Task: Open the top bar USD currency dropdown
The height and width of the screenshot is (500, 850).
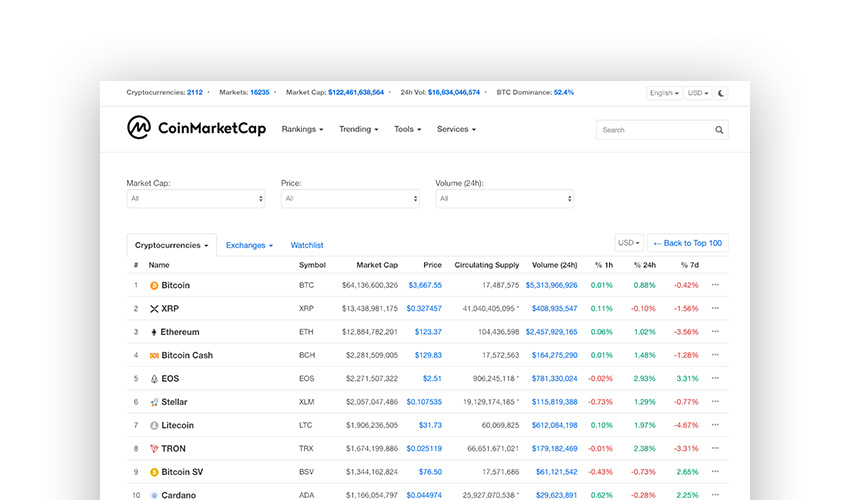Action: [x=698, y=93]
